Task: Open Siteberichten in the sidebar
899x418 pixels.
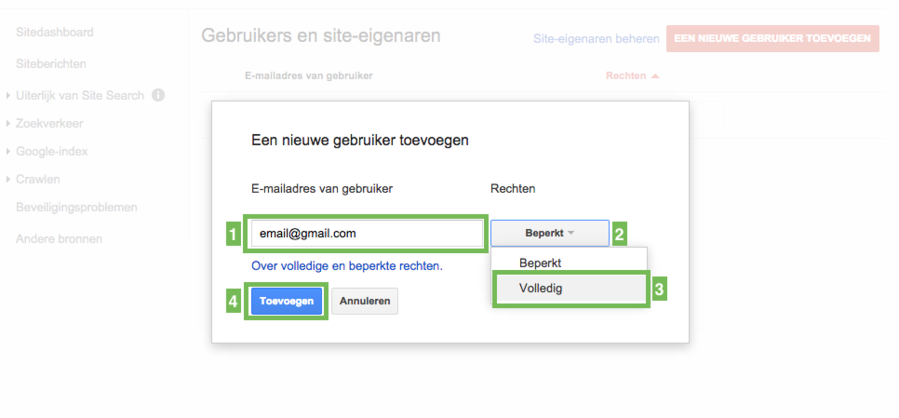Action: click(x=51, y=64)
